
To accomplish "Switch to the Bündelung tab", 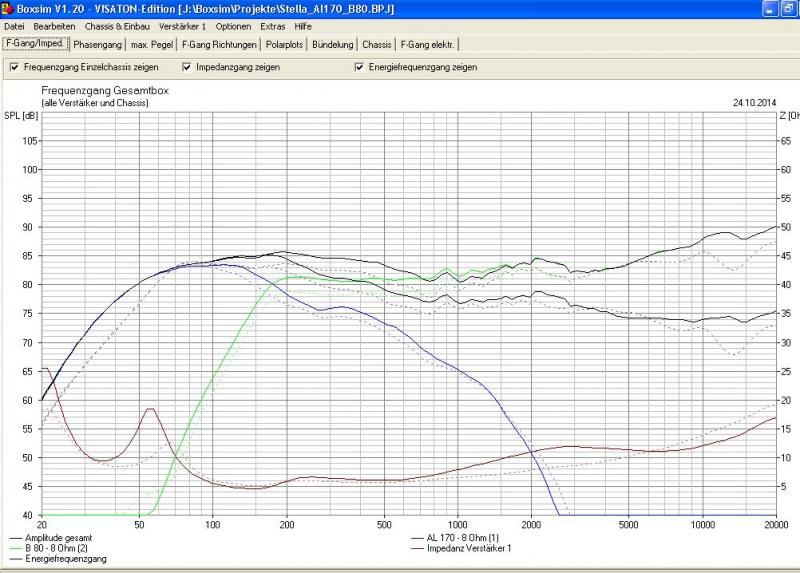I will (333, 45).
